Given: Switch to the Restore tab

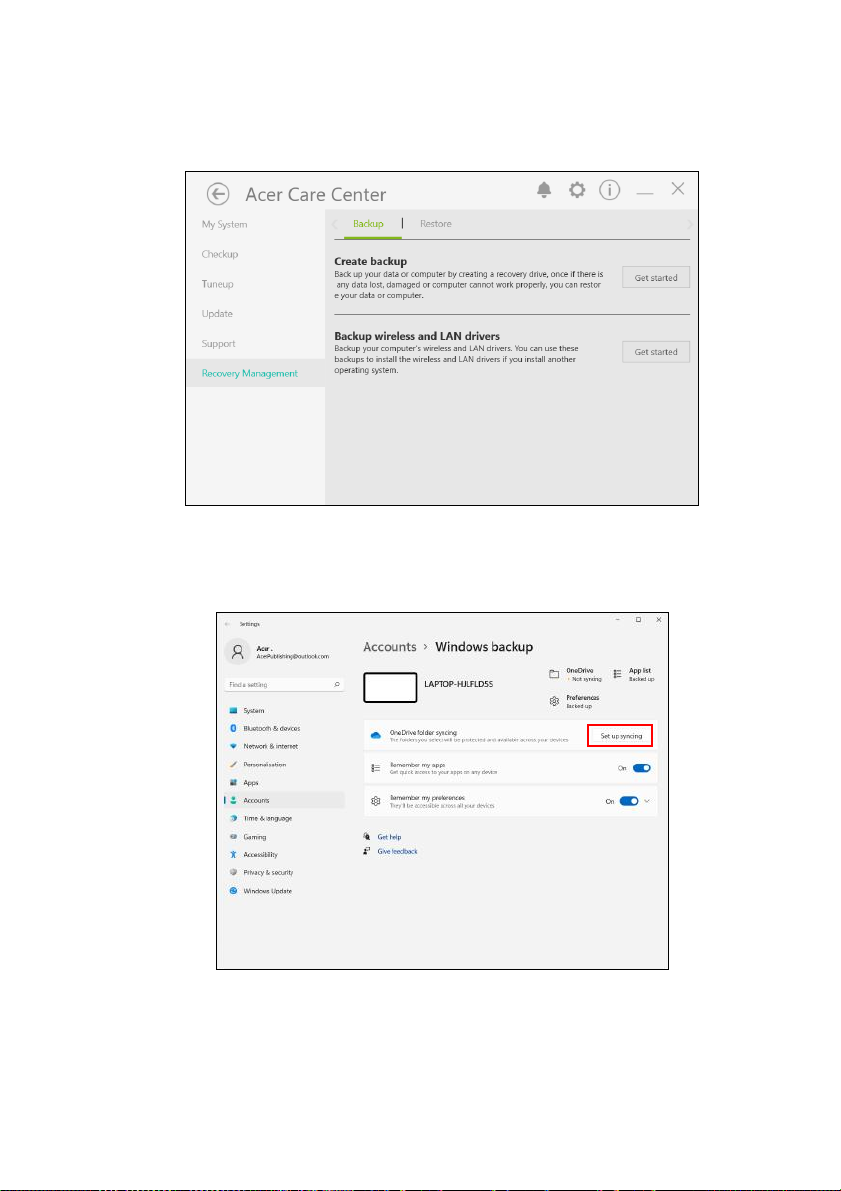Looking at the screenshot, I should pos(435,224).
